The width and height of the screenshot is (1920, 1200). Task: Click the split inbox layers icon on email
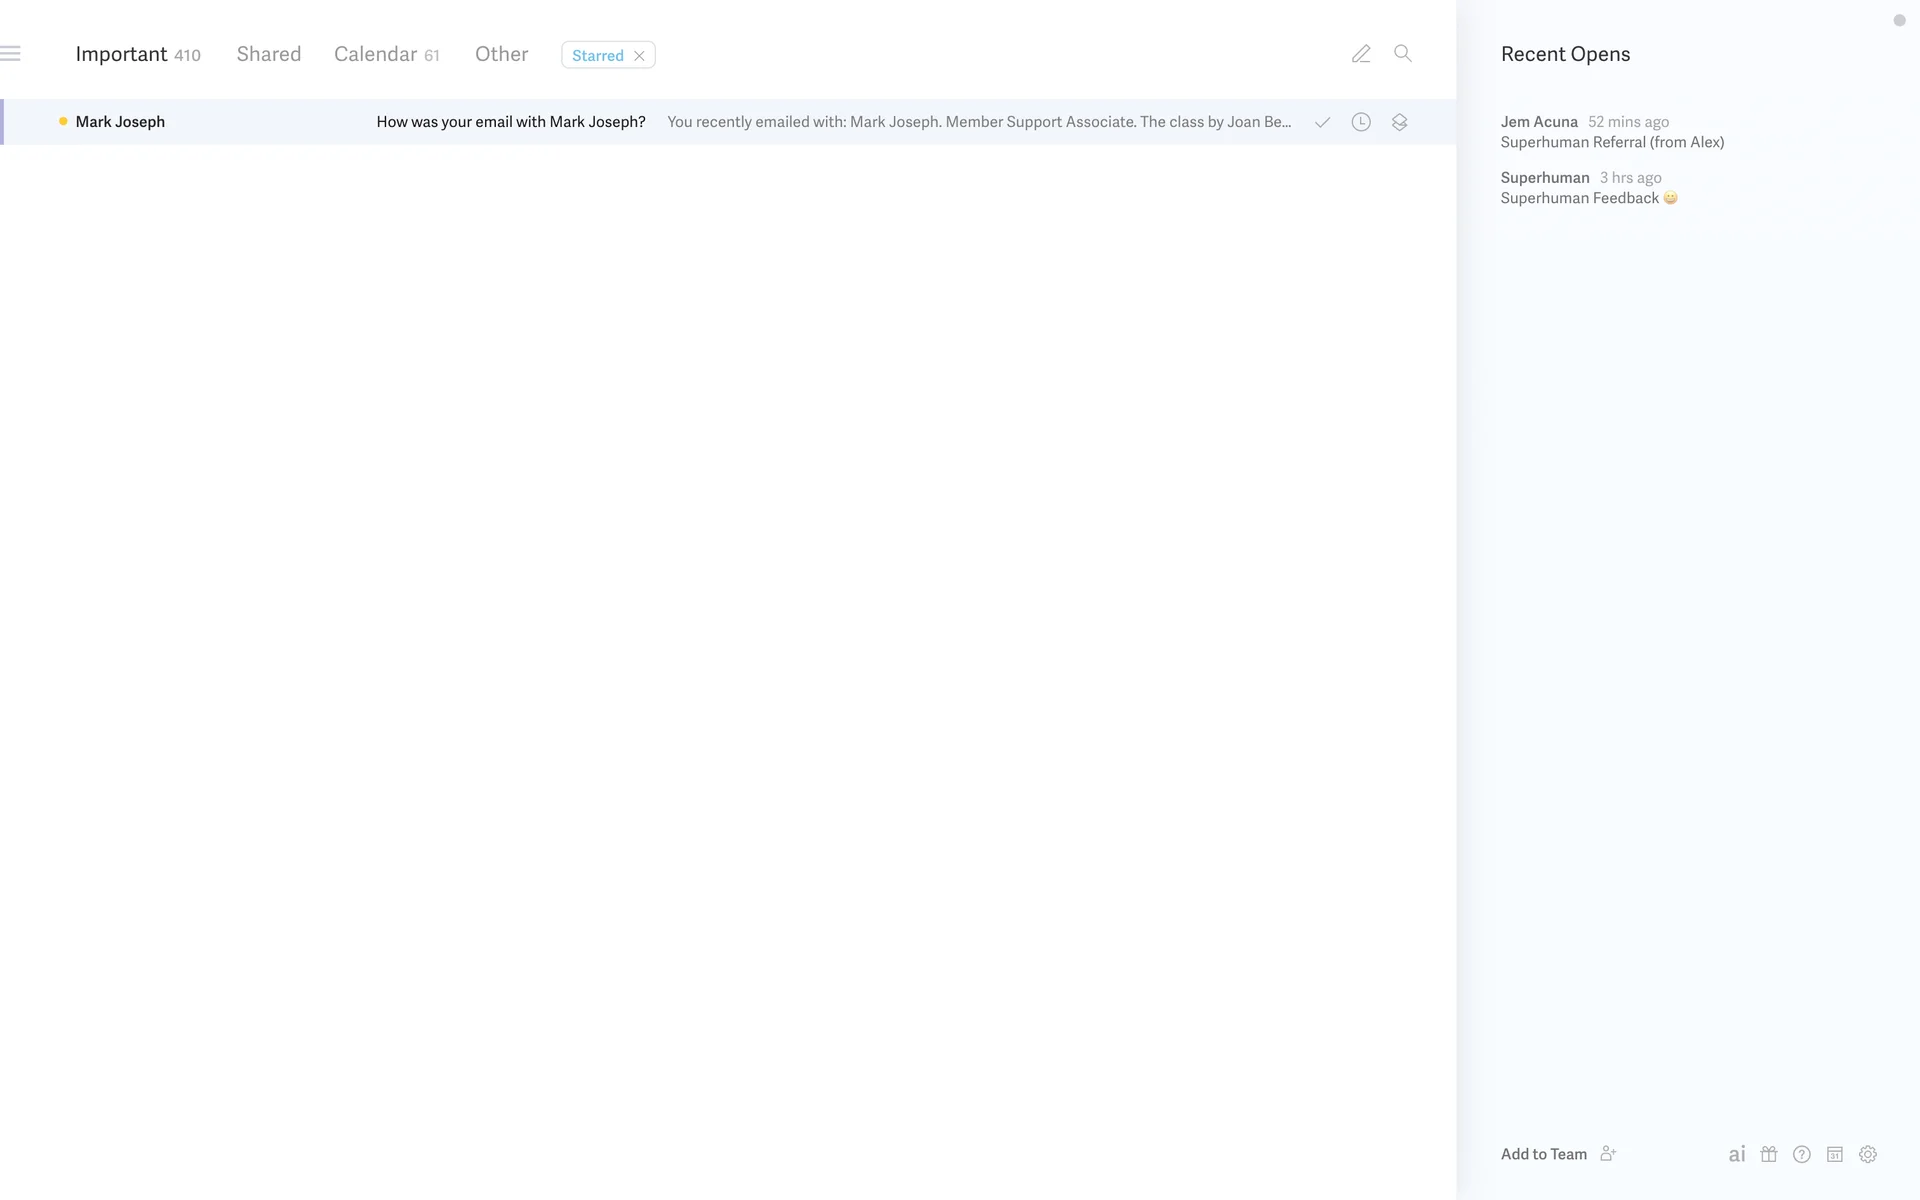tap(1400, 122)
